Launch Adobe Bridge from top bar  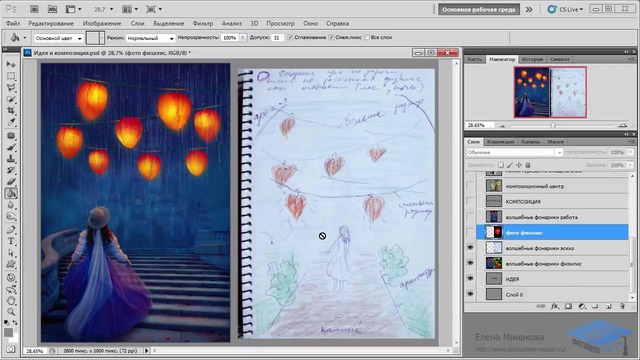(x=34, y=9)
